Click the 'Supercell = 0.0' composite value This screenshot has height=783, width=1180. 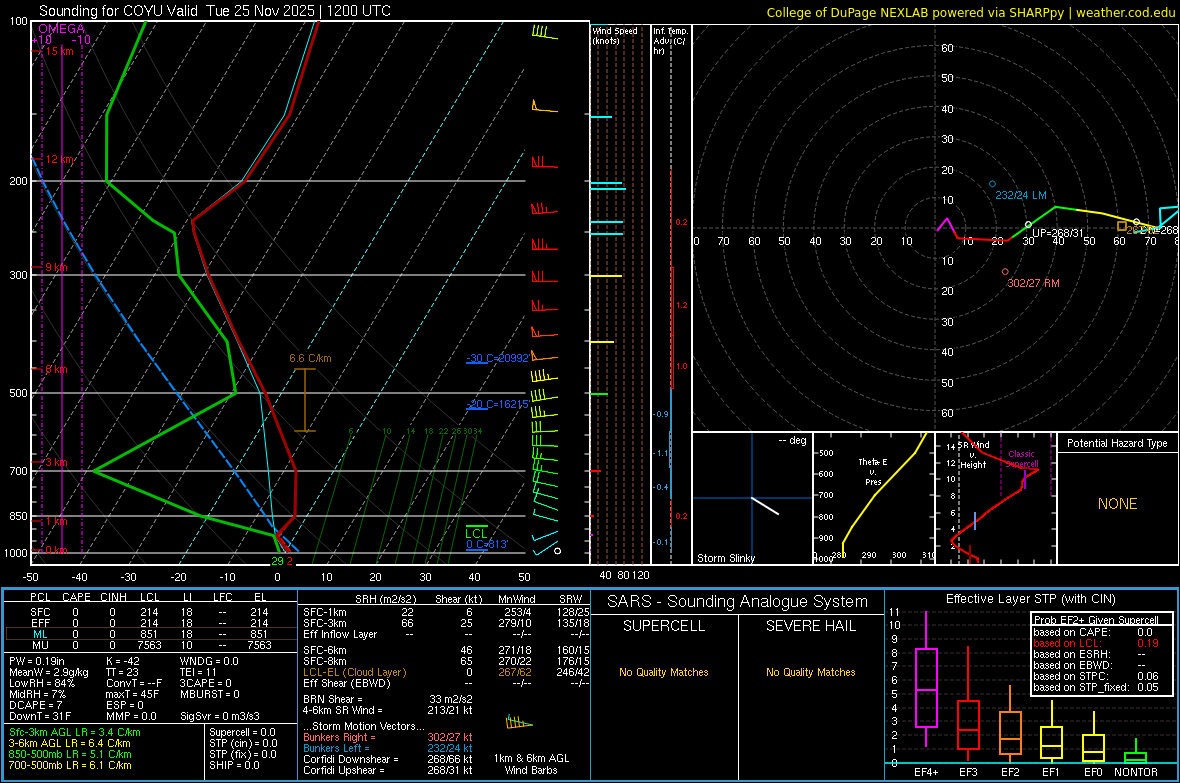point(242,732)
